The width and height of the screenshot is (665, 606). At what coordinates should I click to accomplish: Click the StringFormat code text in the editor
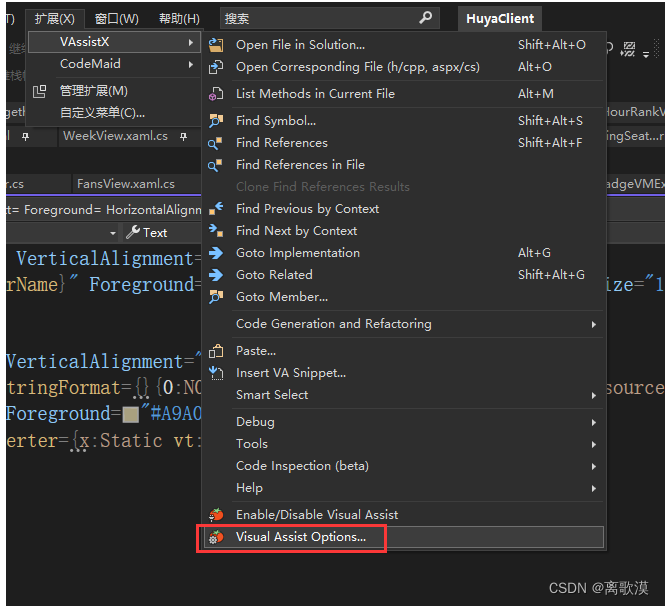[x=64, y=388]
